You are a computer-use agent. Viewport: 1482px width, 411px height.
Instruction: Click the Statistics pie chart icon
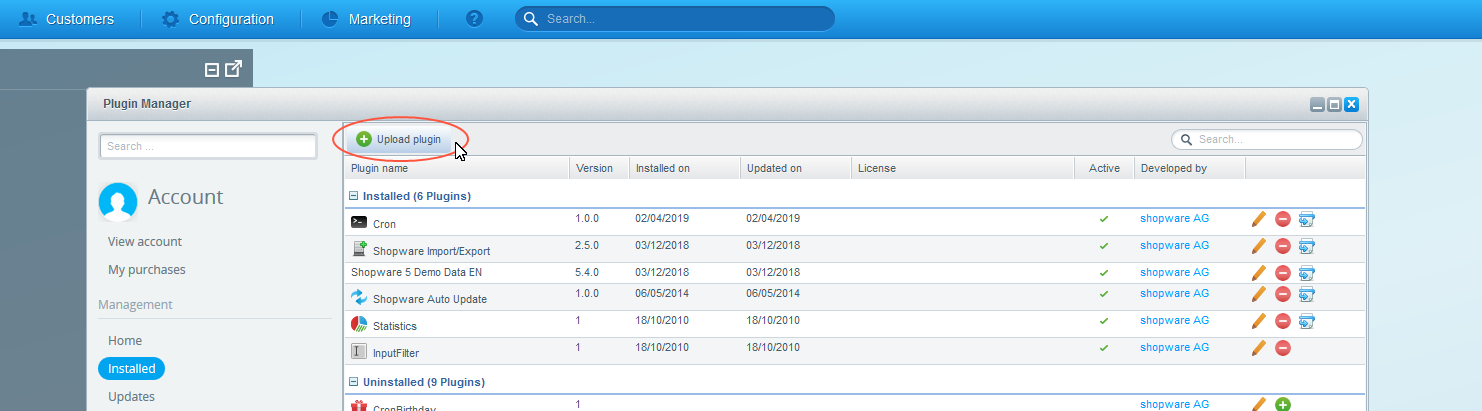360,324
